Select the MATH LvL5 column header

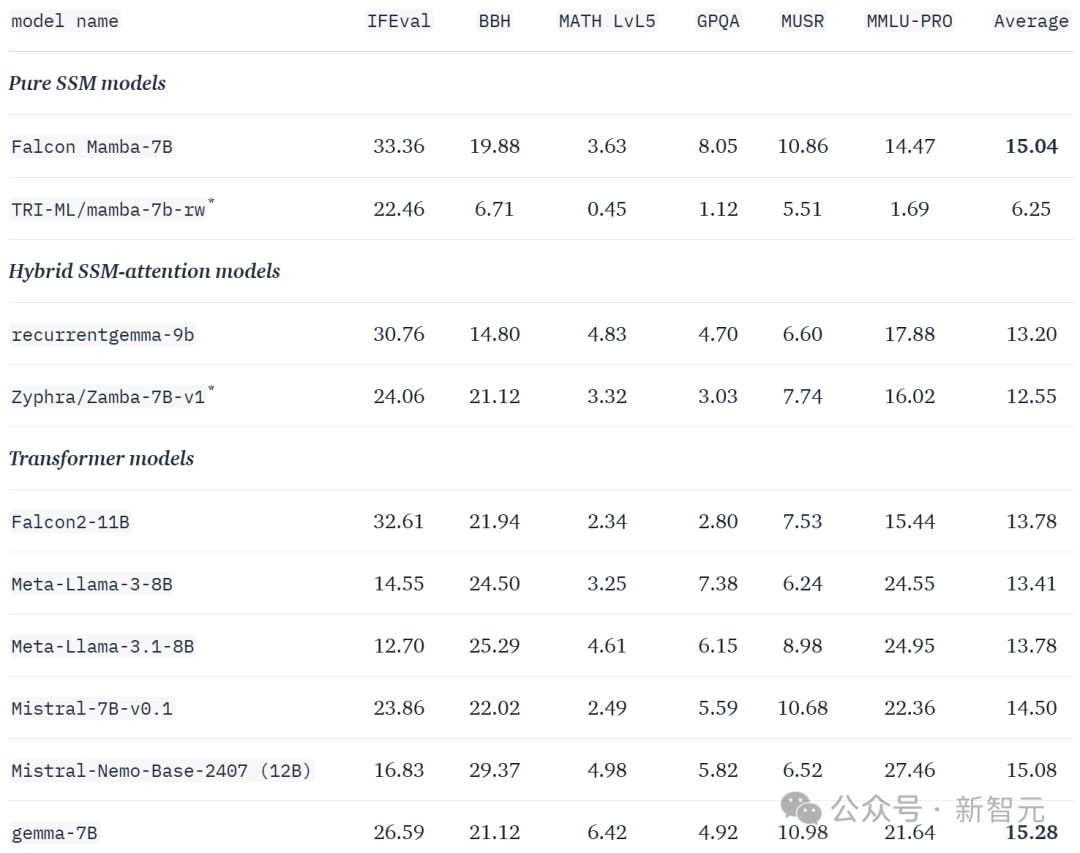607,21
